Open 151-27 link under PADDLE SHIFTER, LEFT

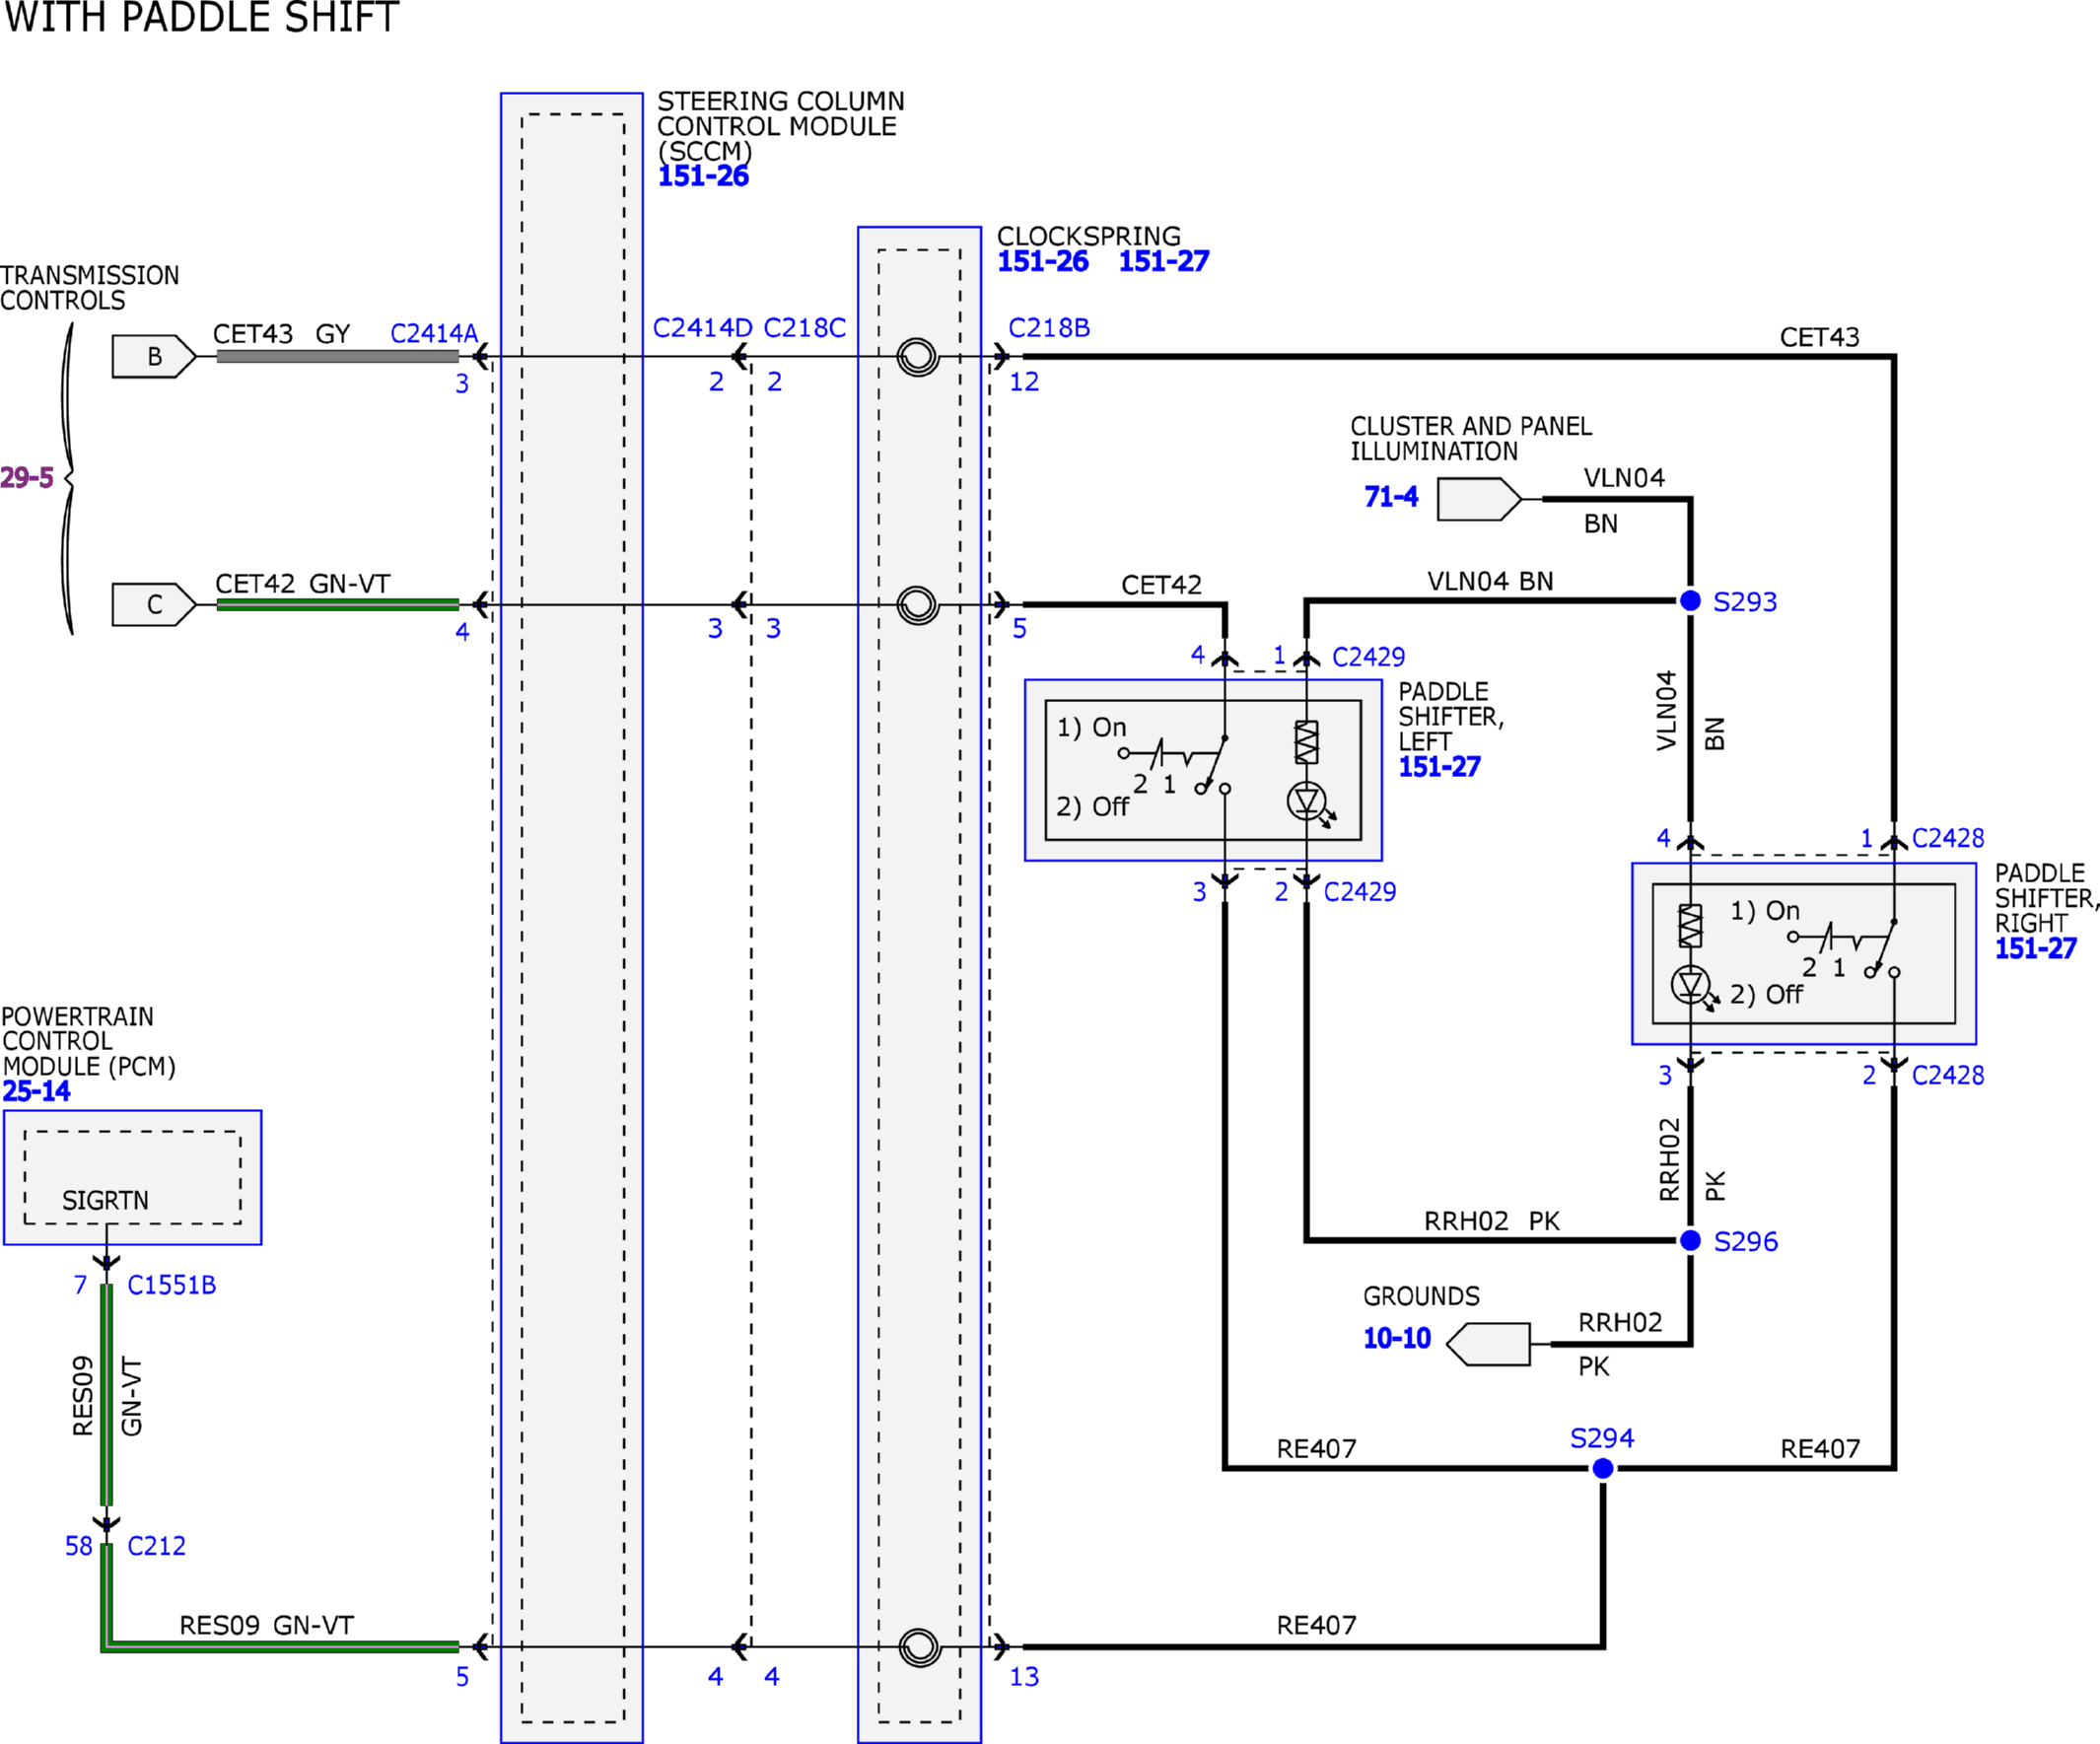(x=1439, y=767)
